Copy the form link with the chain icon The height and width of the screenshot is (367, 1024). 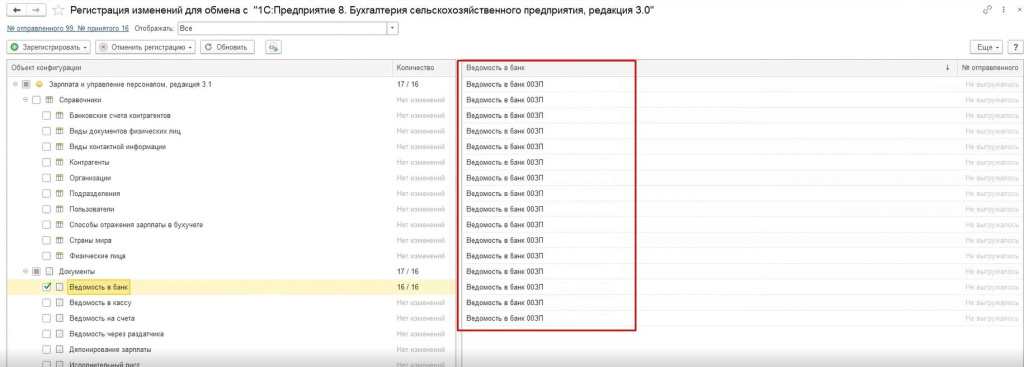(987, 10)
